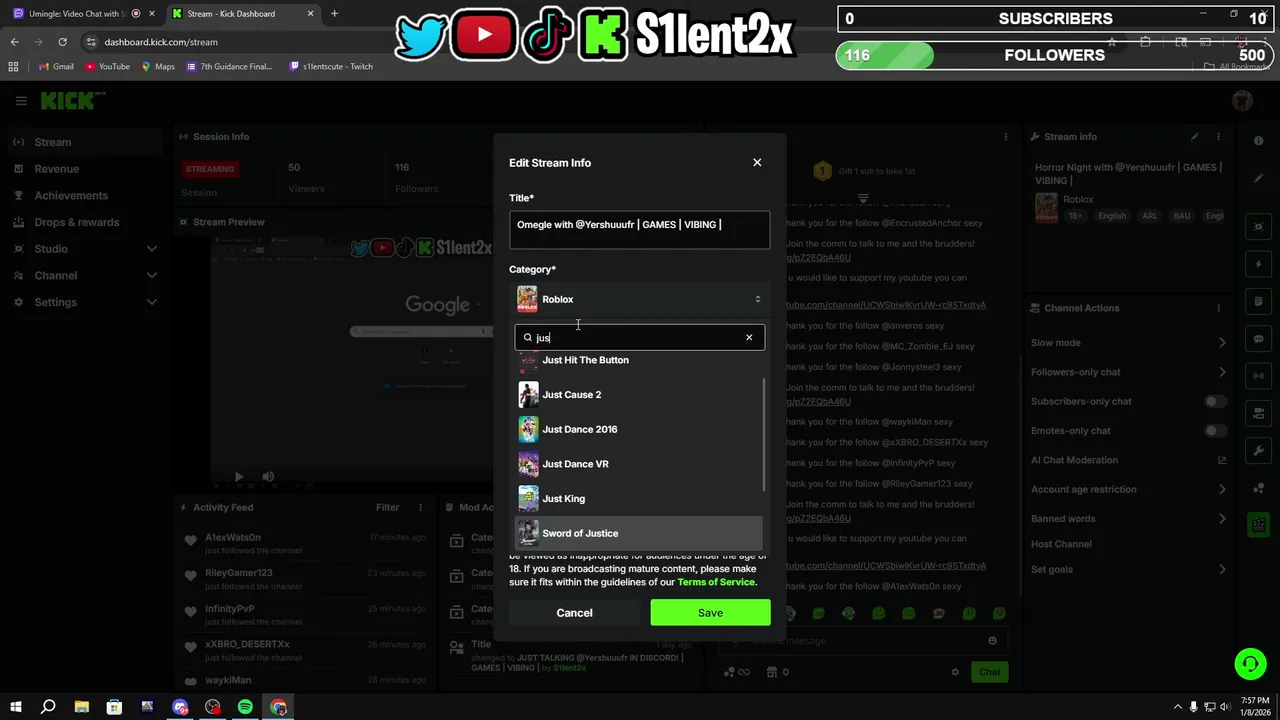Select Just Hit The Button result
1280x720 pixels.
[x=638, y=361]
